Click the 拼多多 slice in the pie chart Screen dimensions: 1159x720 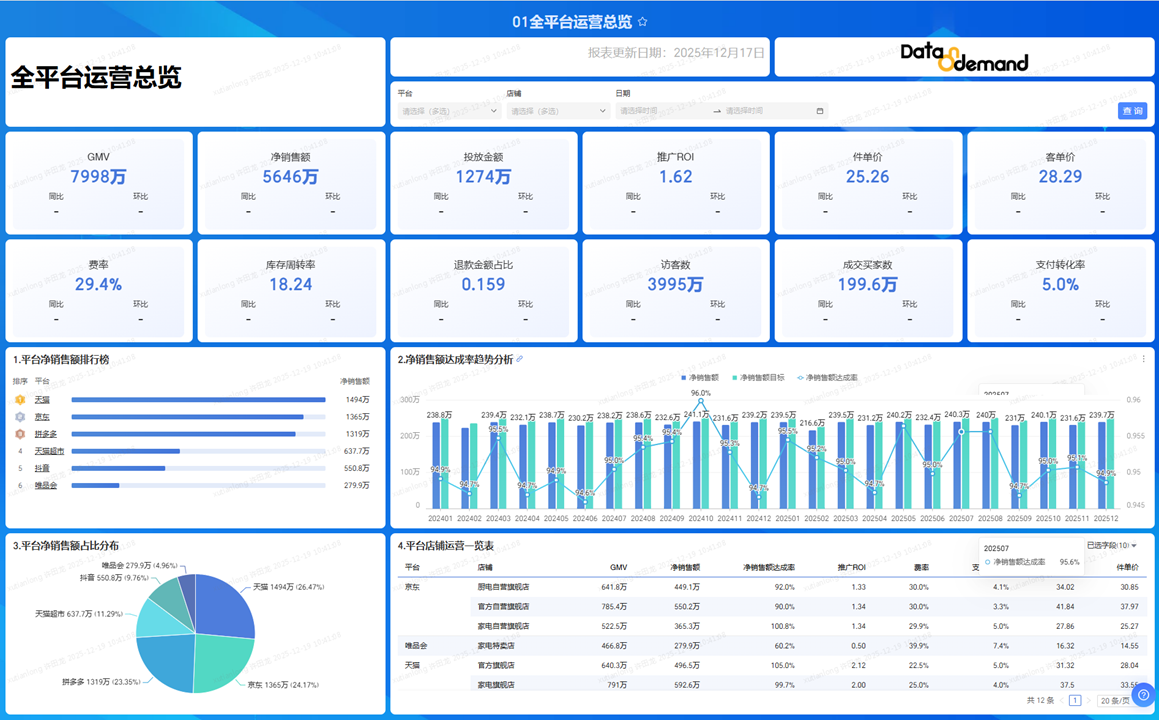(x=165, y=660)
